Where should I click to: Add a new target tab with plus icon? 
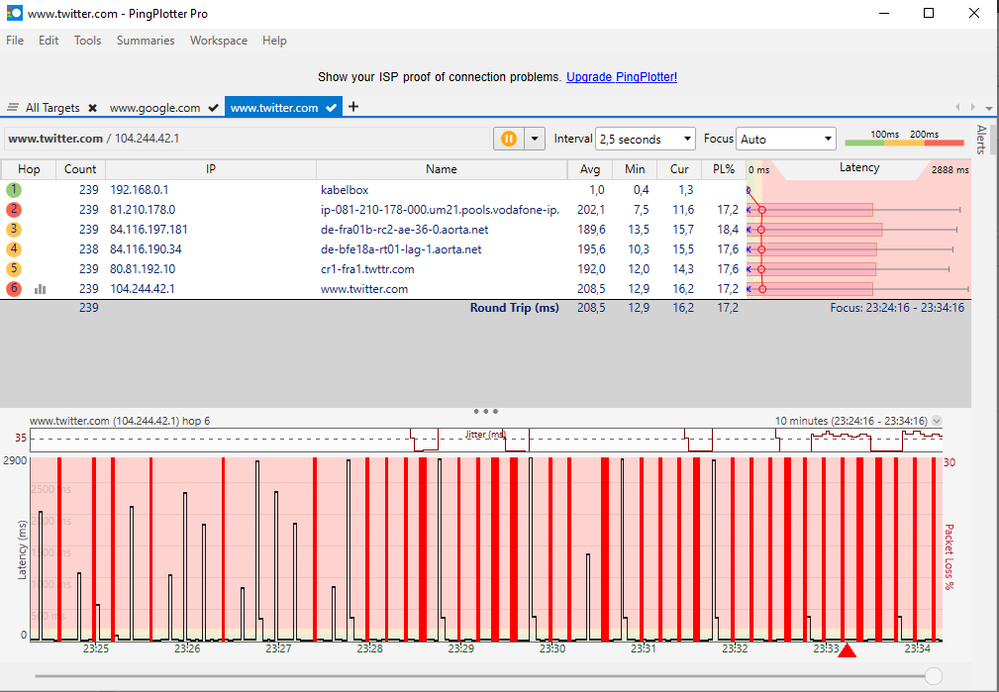354,106
